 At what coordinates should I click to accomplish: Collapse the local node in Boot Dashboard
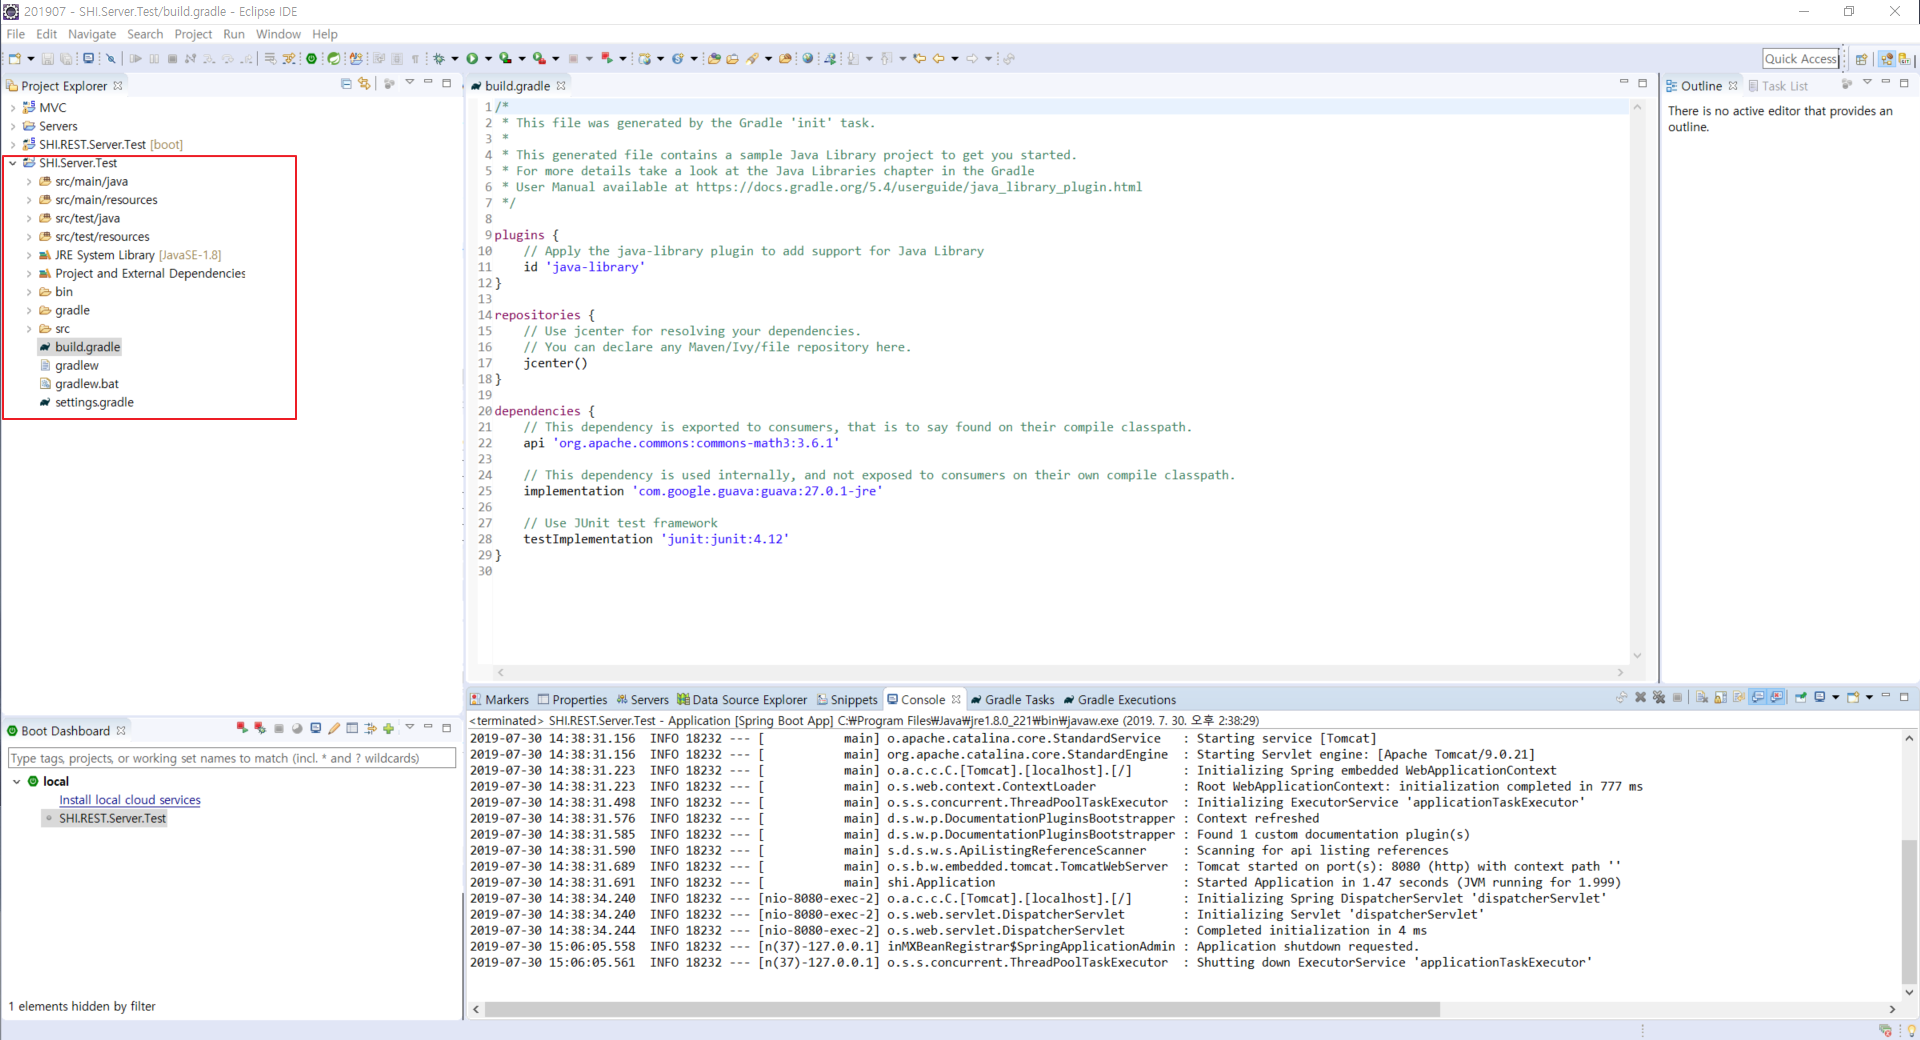click(17, 781)
